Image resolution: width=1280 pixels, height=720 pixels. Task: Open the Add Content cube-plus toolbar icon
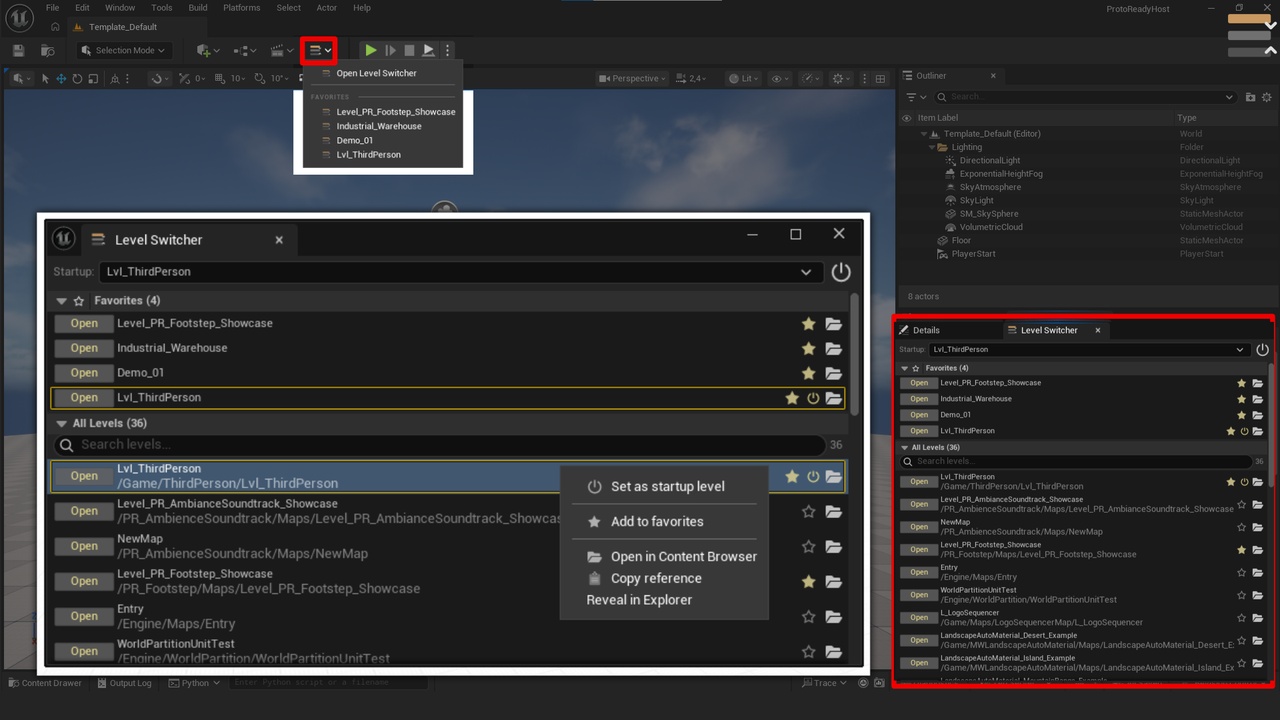pyautogui.click(x=207, y=50)
